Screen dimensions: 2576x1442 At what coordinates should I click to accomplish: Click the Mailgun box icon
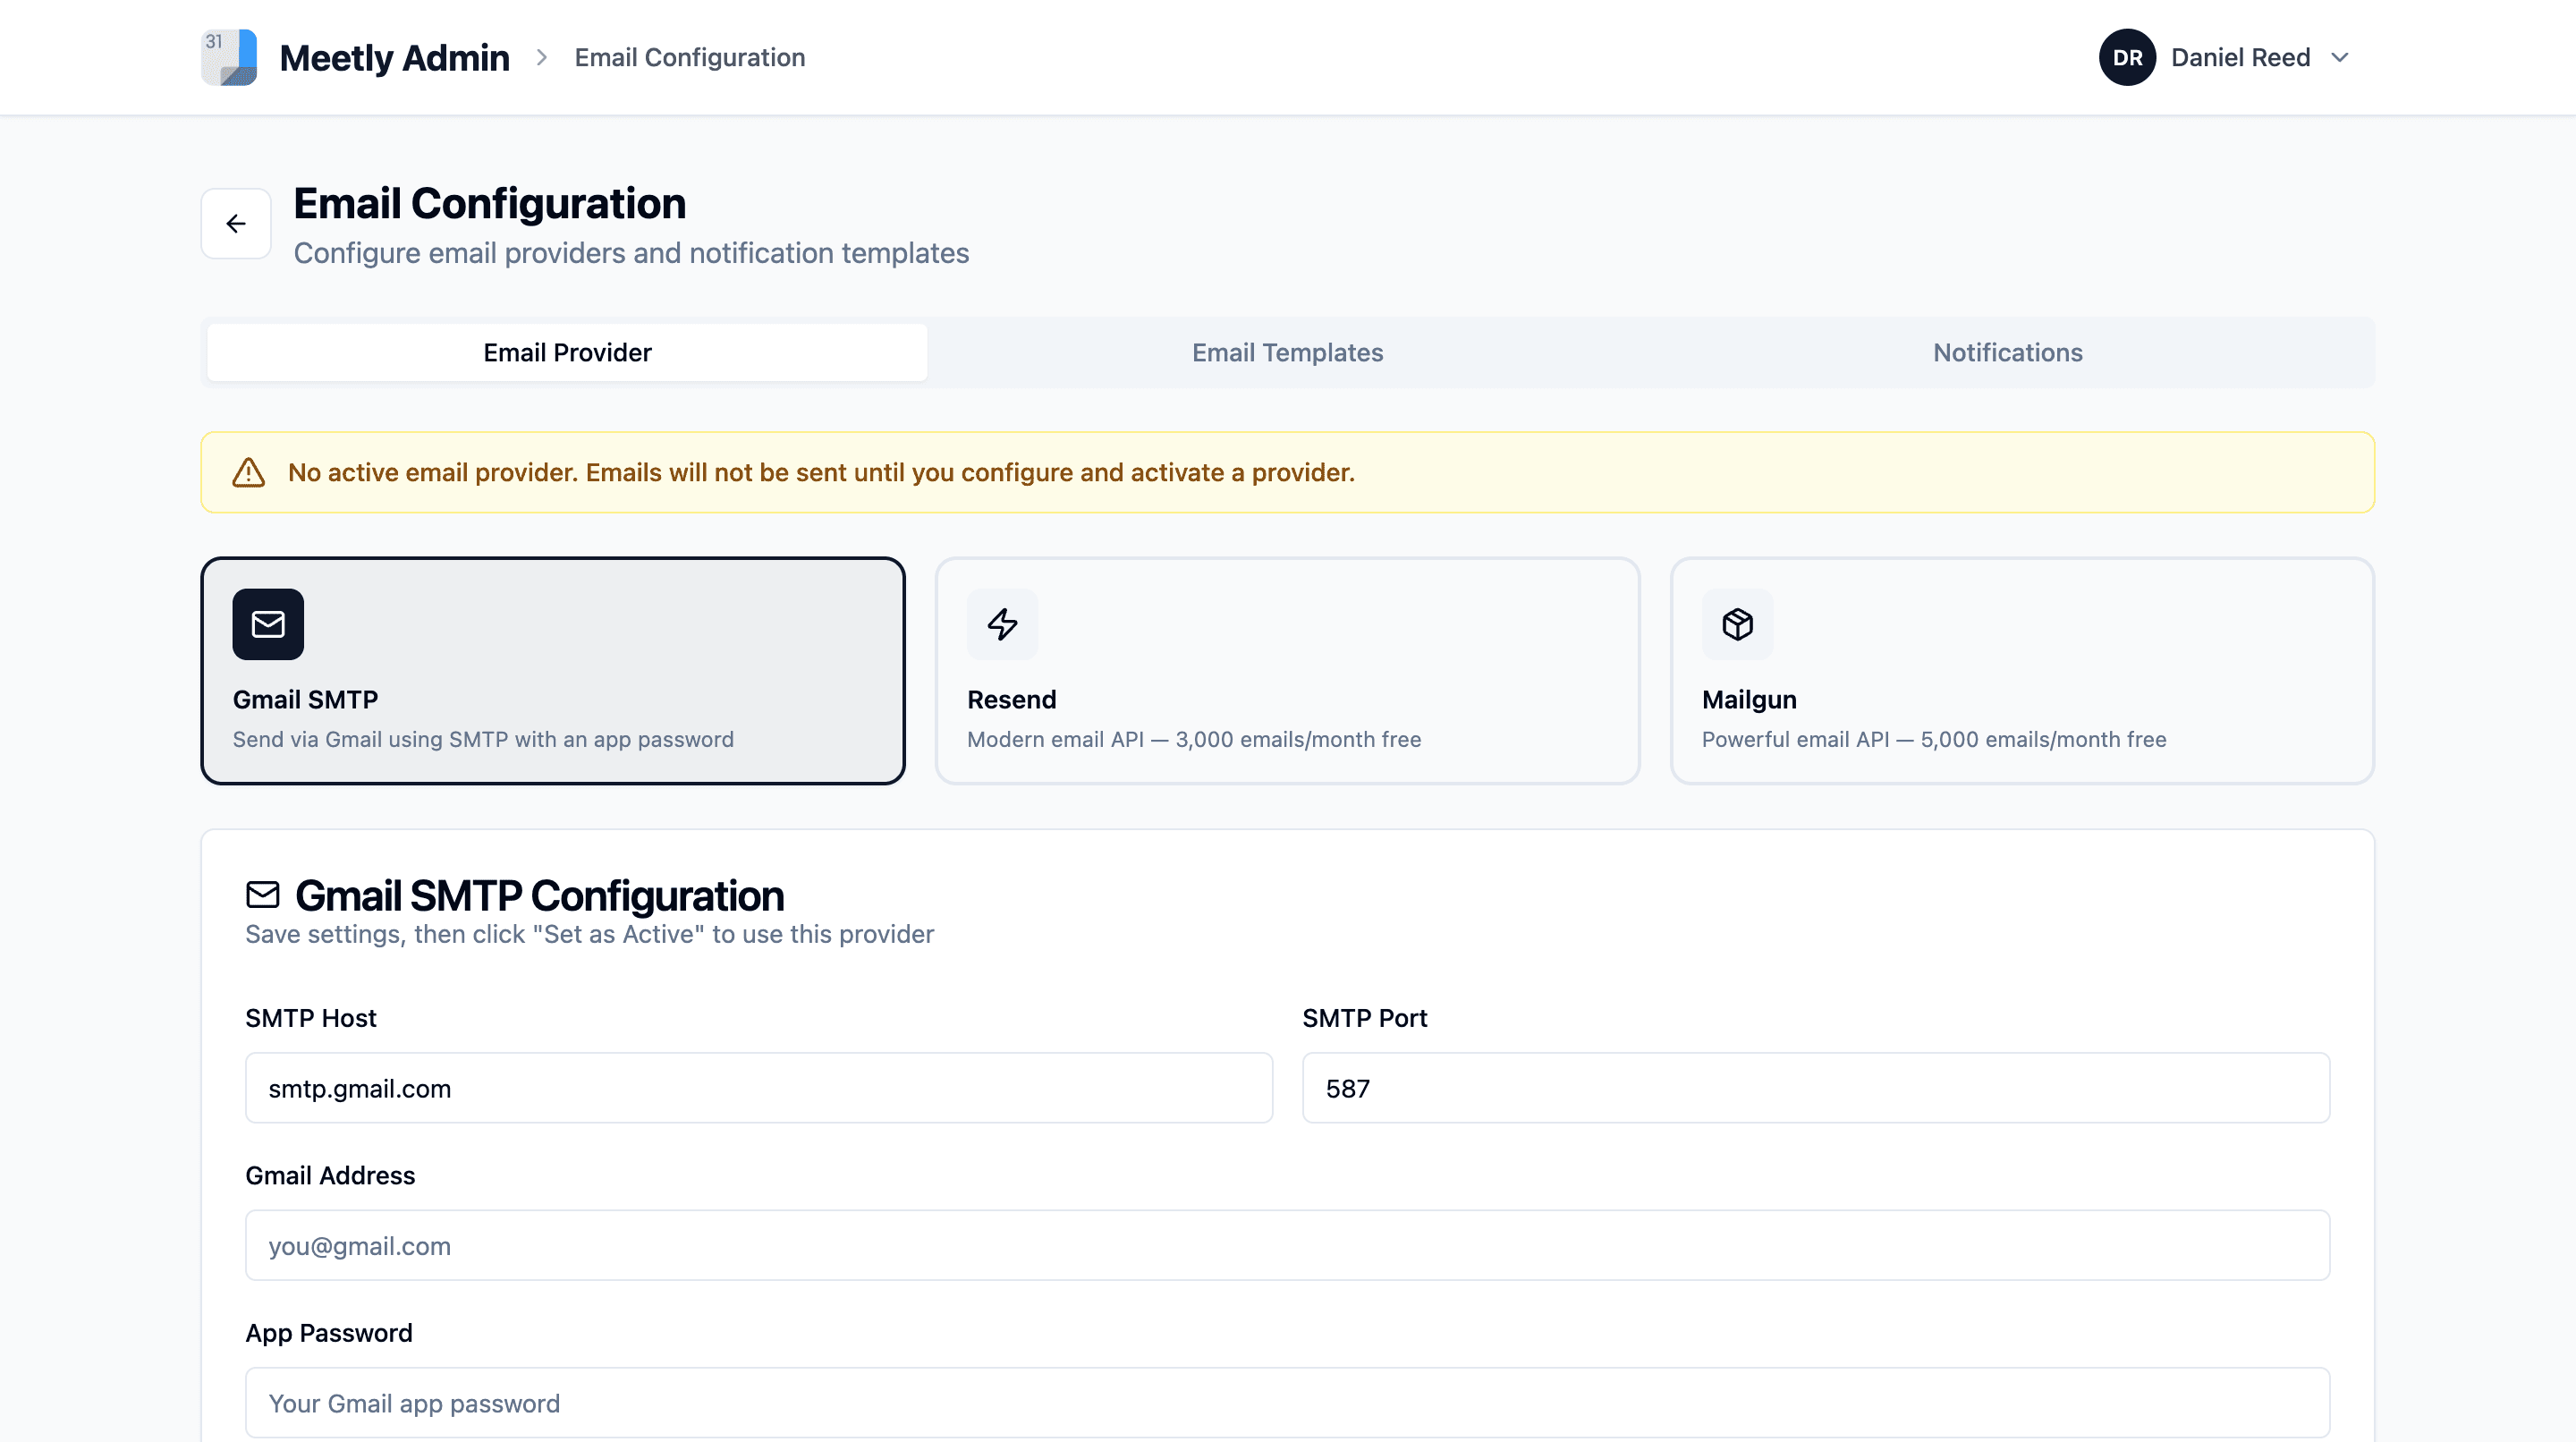coord(1737,624)
